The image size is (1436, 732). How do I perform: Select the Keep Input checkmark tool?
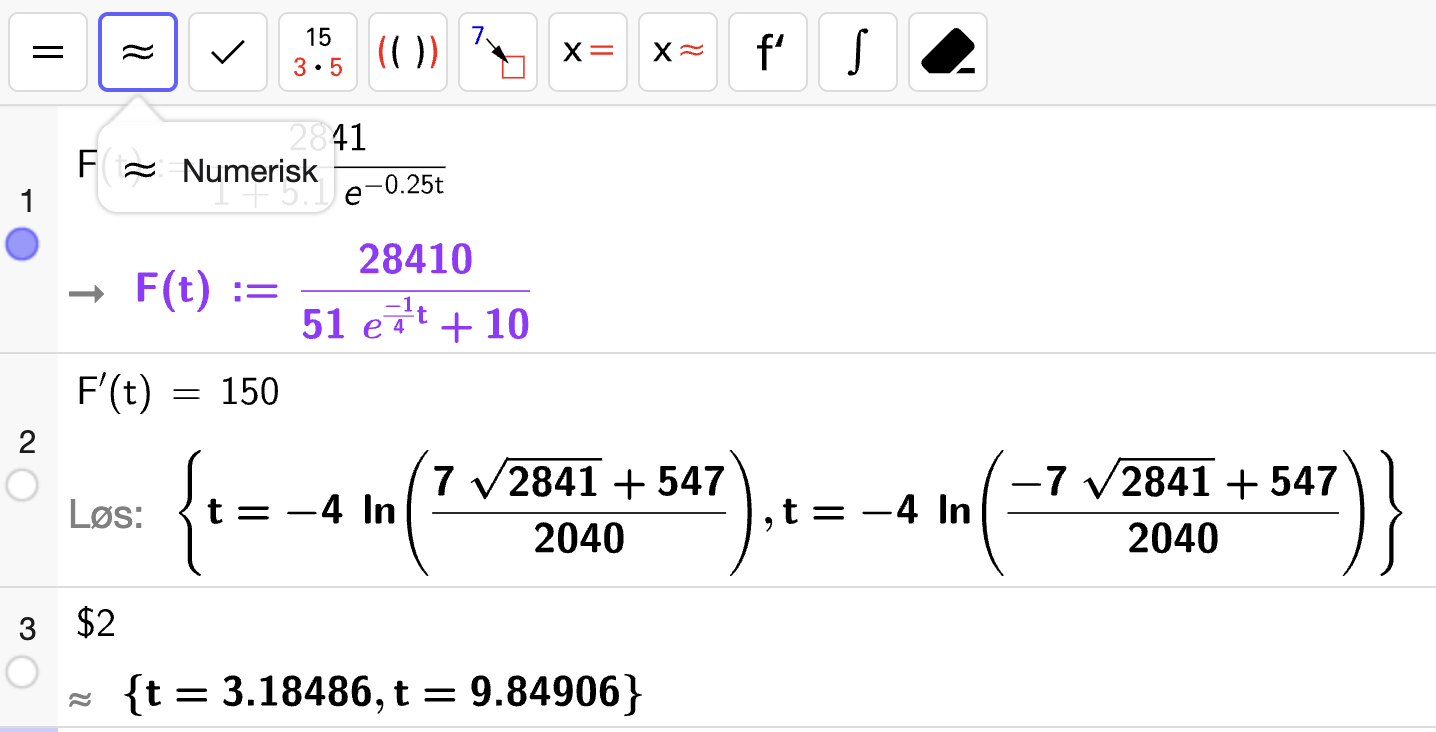(228, 52)
